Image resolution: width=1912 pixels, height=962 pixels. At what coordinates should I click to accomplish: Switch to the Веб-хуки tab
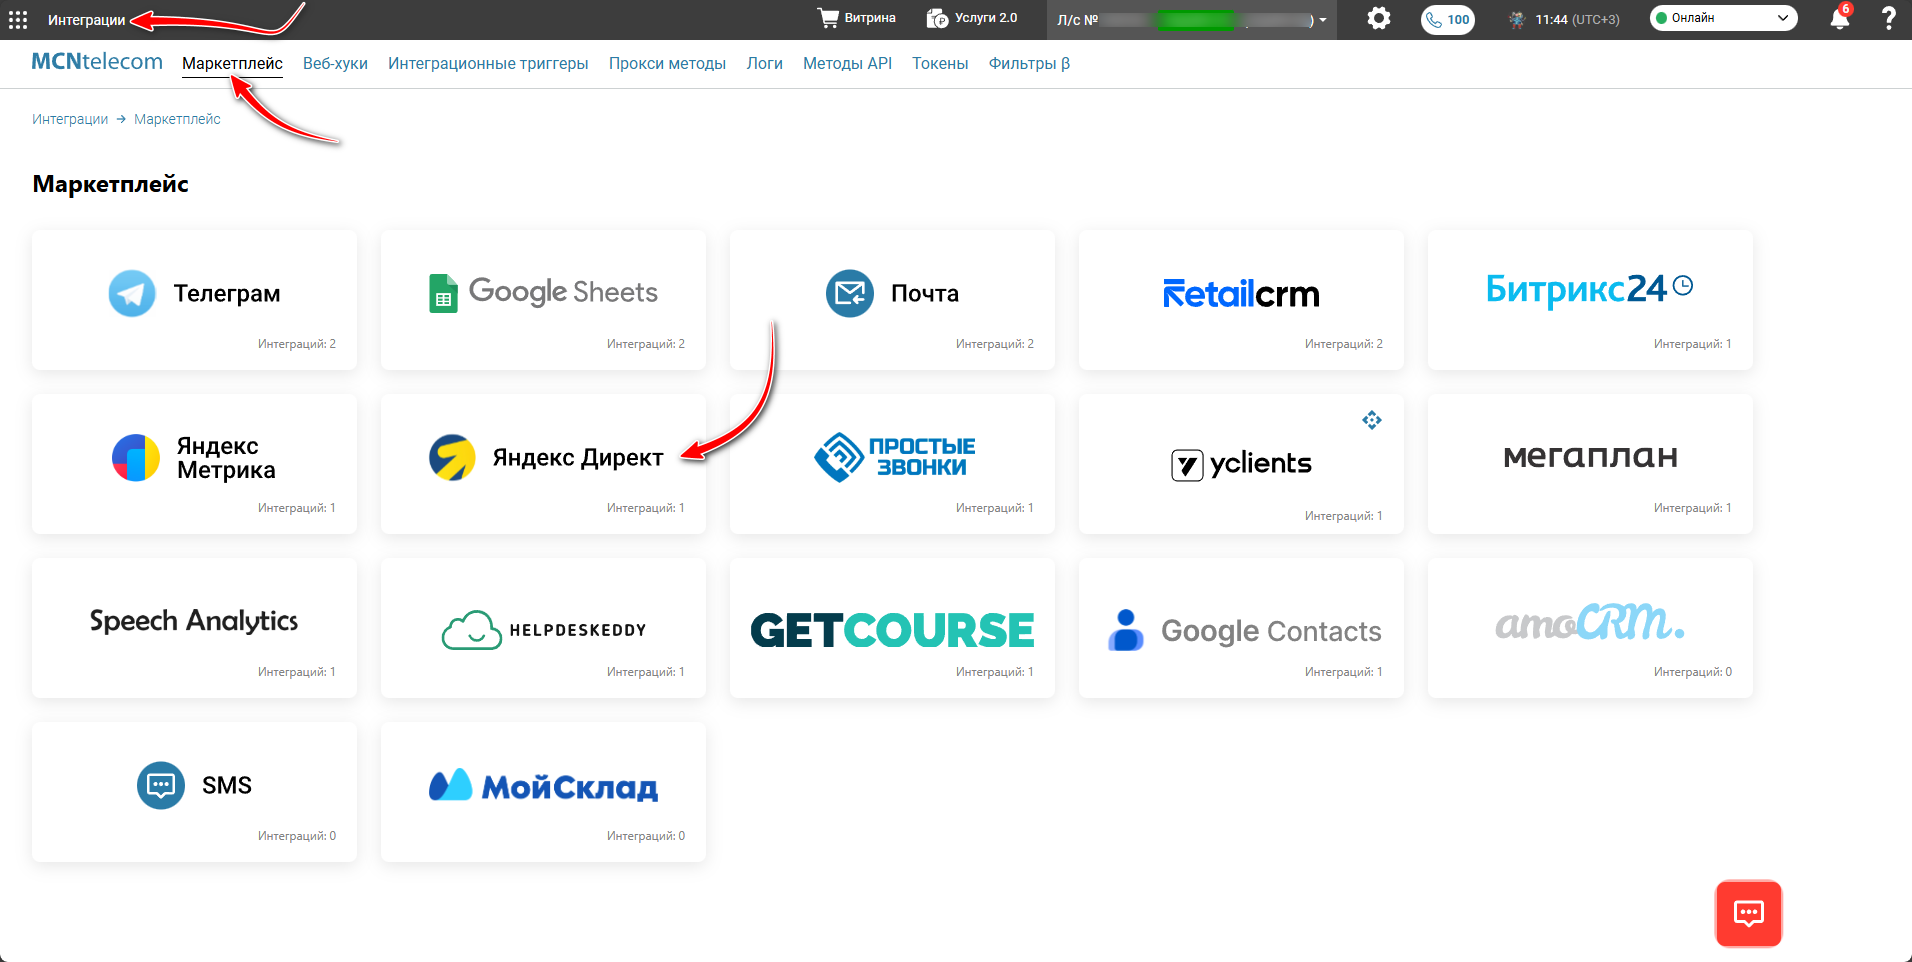(335, 64)
